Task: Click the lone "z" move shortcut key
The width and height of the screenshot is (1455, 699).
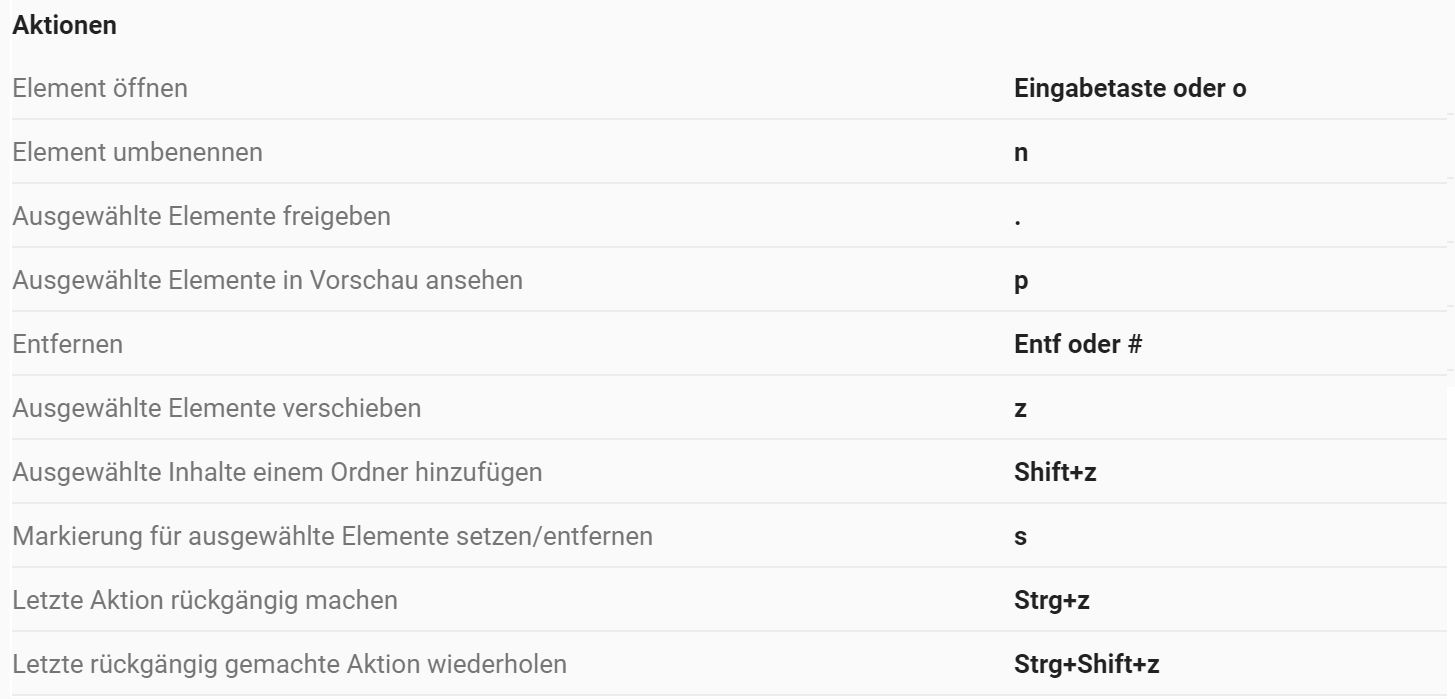Action: (x=1020, y=409)
